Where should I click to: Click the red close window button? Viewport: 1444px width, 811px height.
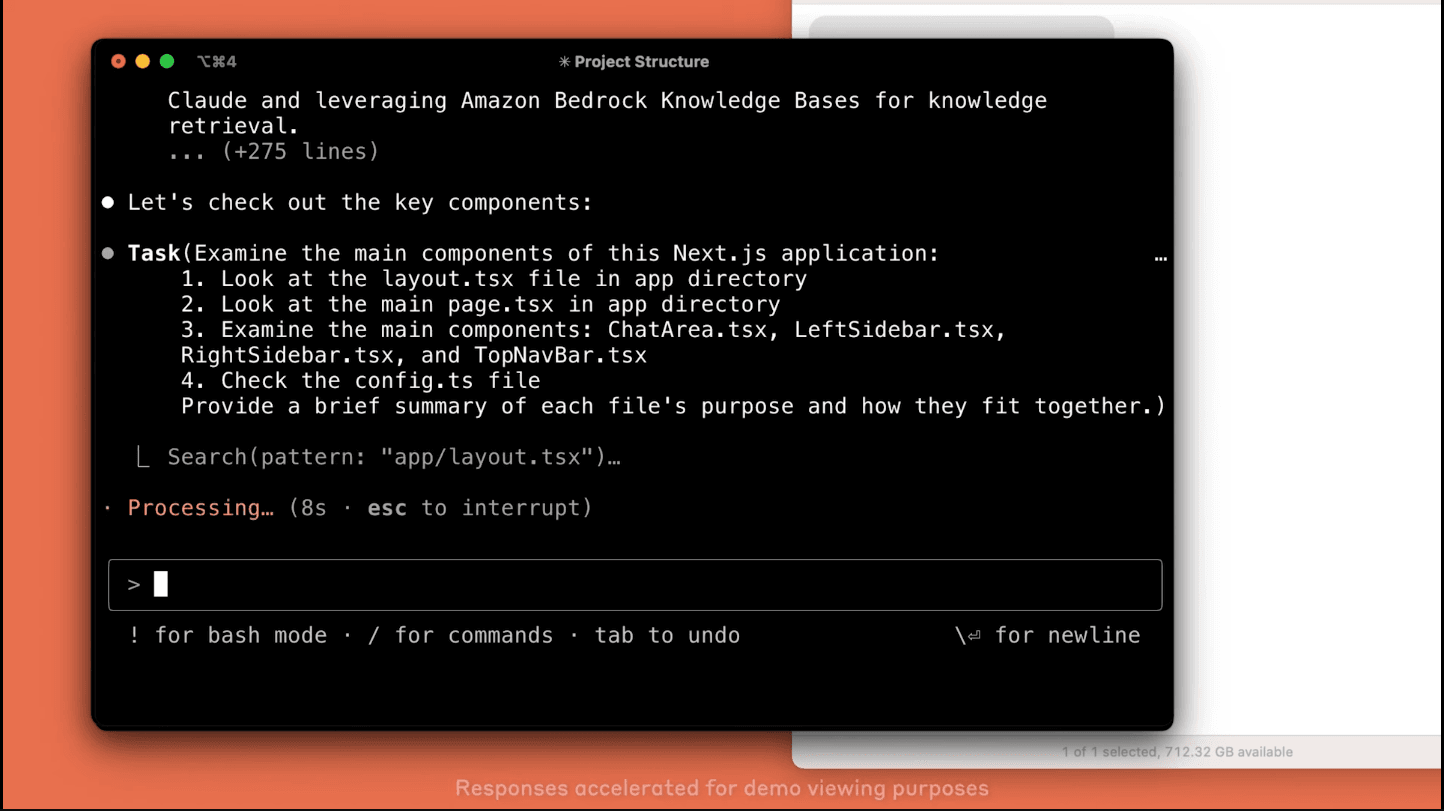click(x=118, y=62)
